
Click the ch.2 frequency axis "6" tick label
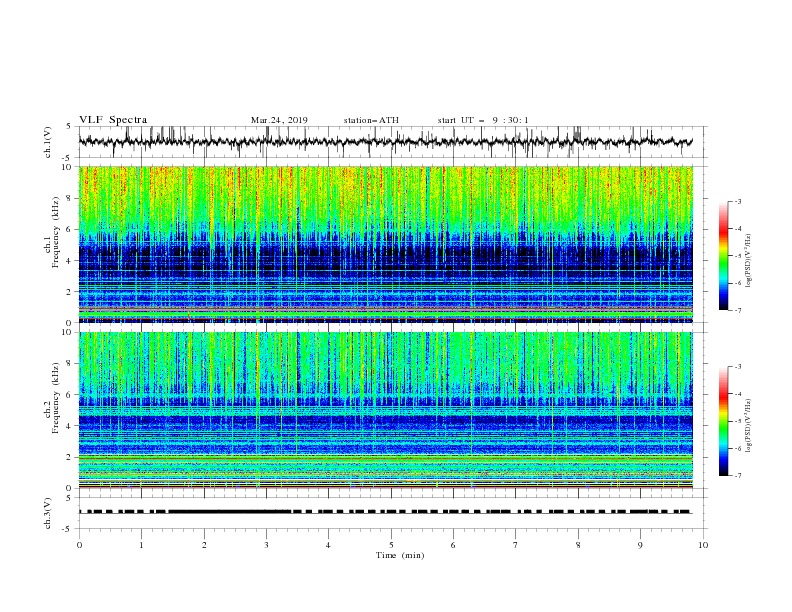coord(70,394)
